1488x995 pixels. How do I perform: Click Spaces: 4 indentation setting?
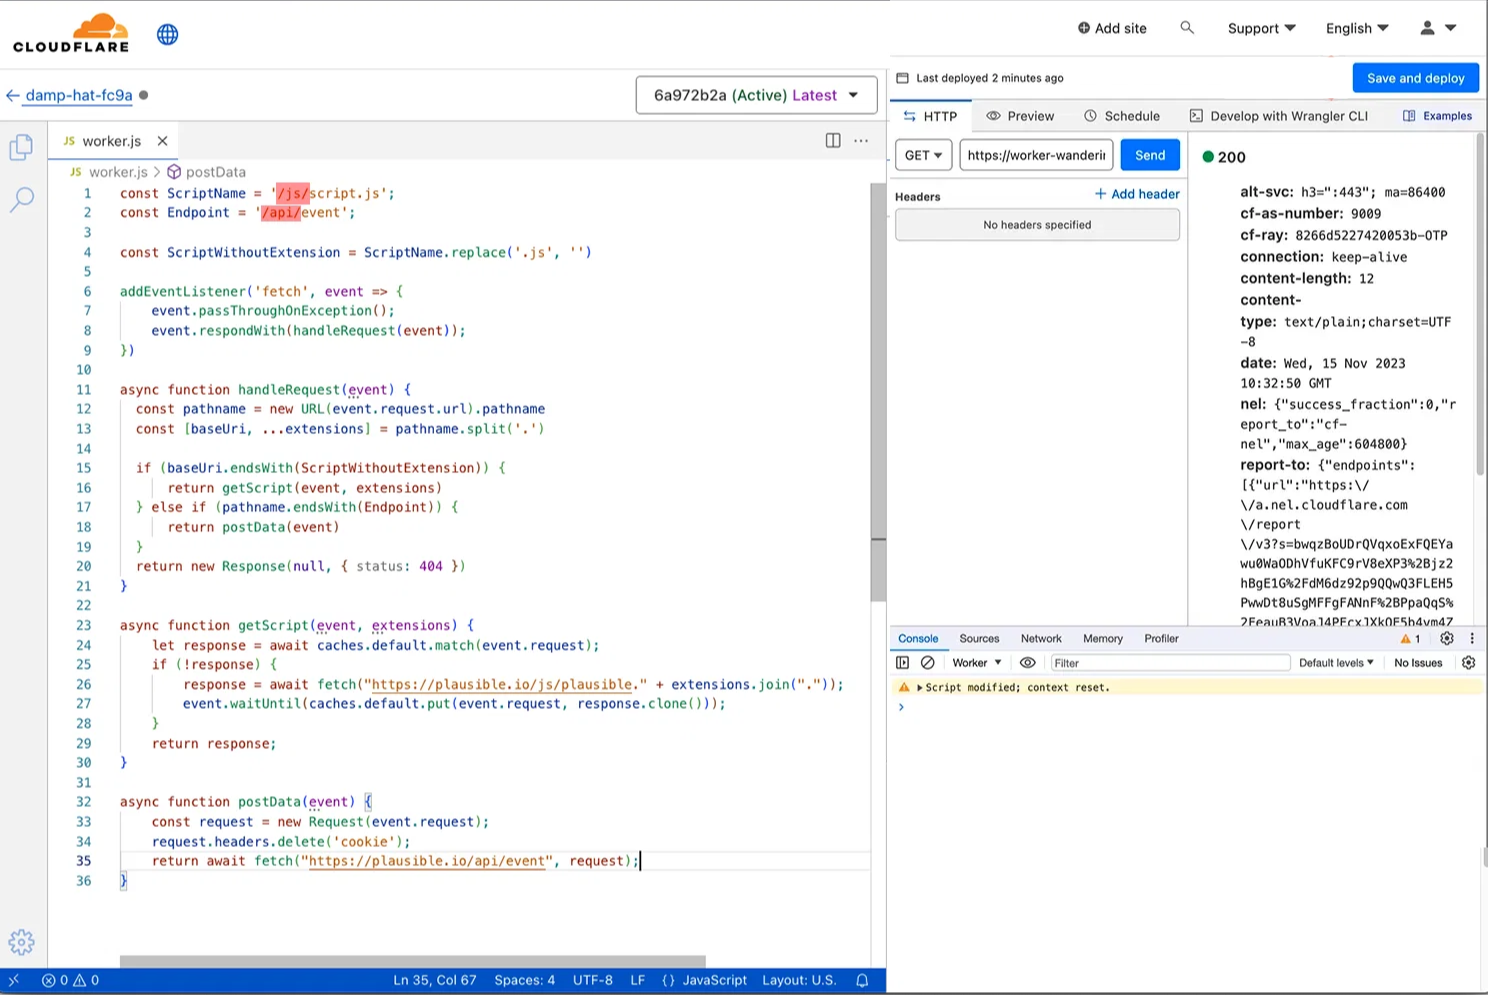524,981
